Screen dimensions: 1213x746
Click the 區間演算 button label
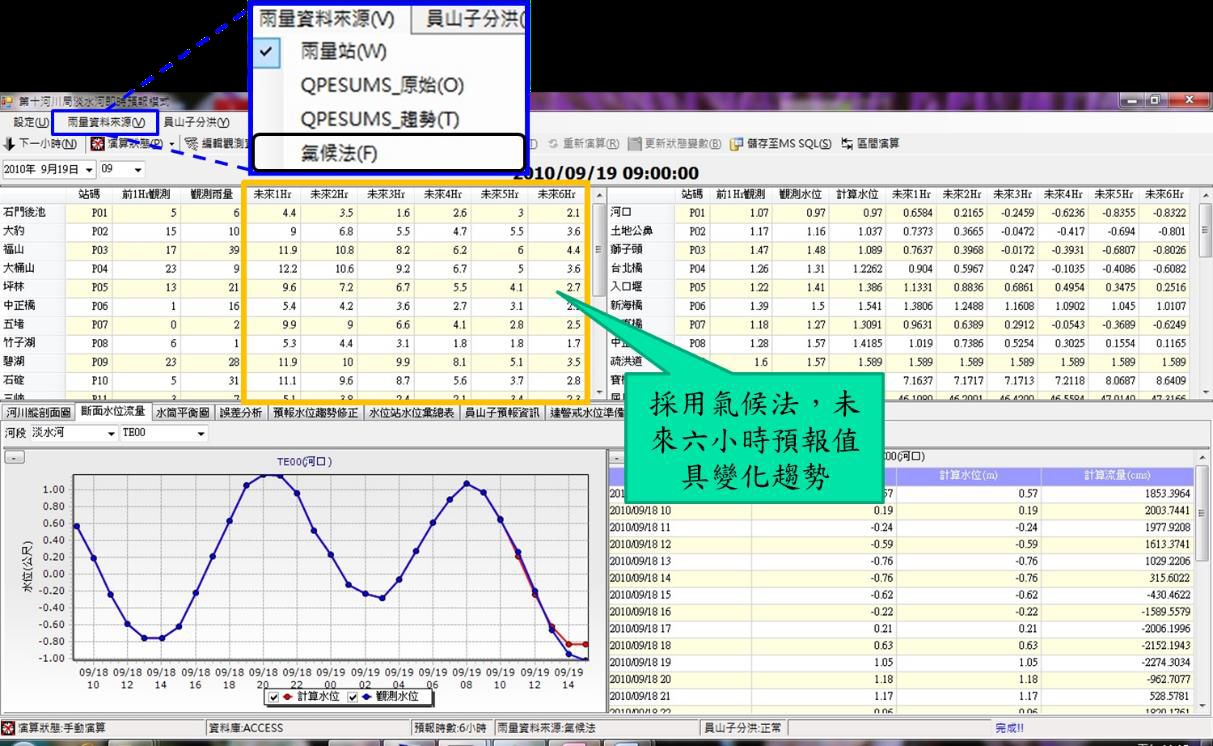click(x=878, y=144)
